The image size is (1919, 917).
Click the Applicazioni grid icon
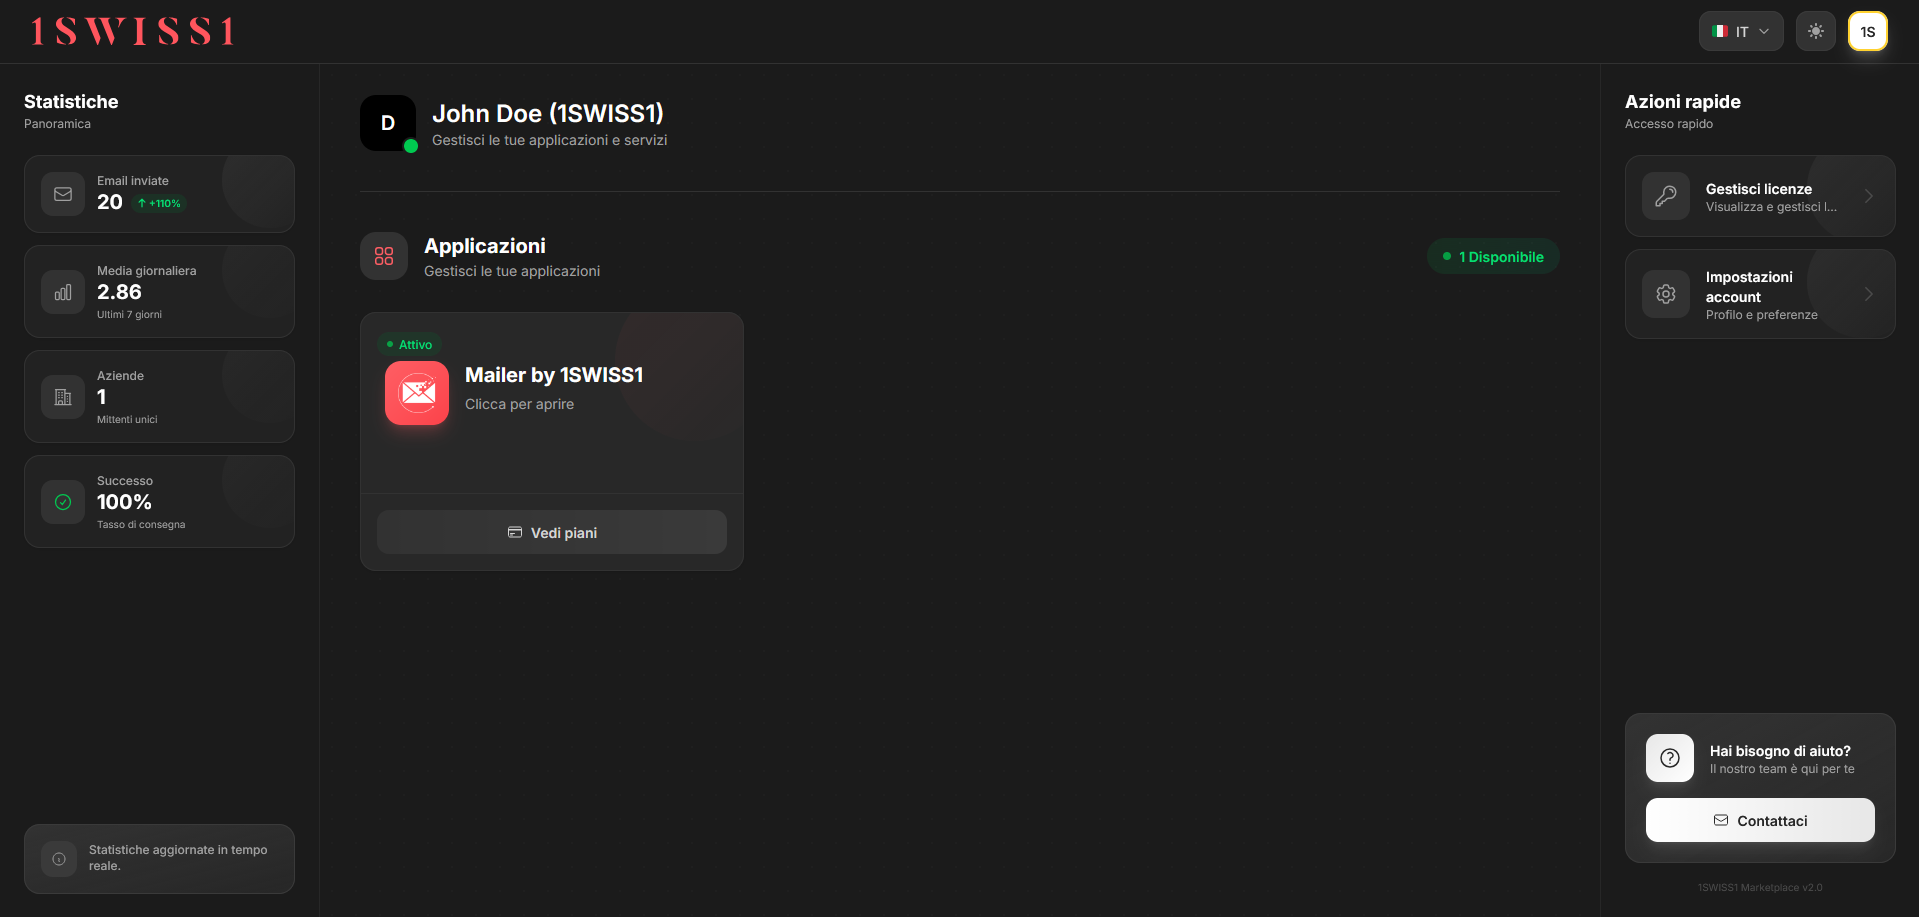[x=384, y=256]
